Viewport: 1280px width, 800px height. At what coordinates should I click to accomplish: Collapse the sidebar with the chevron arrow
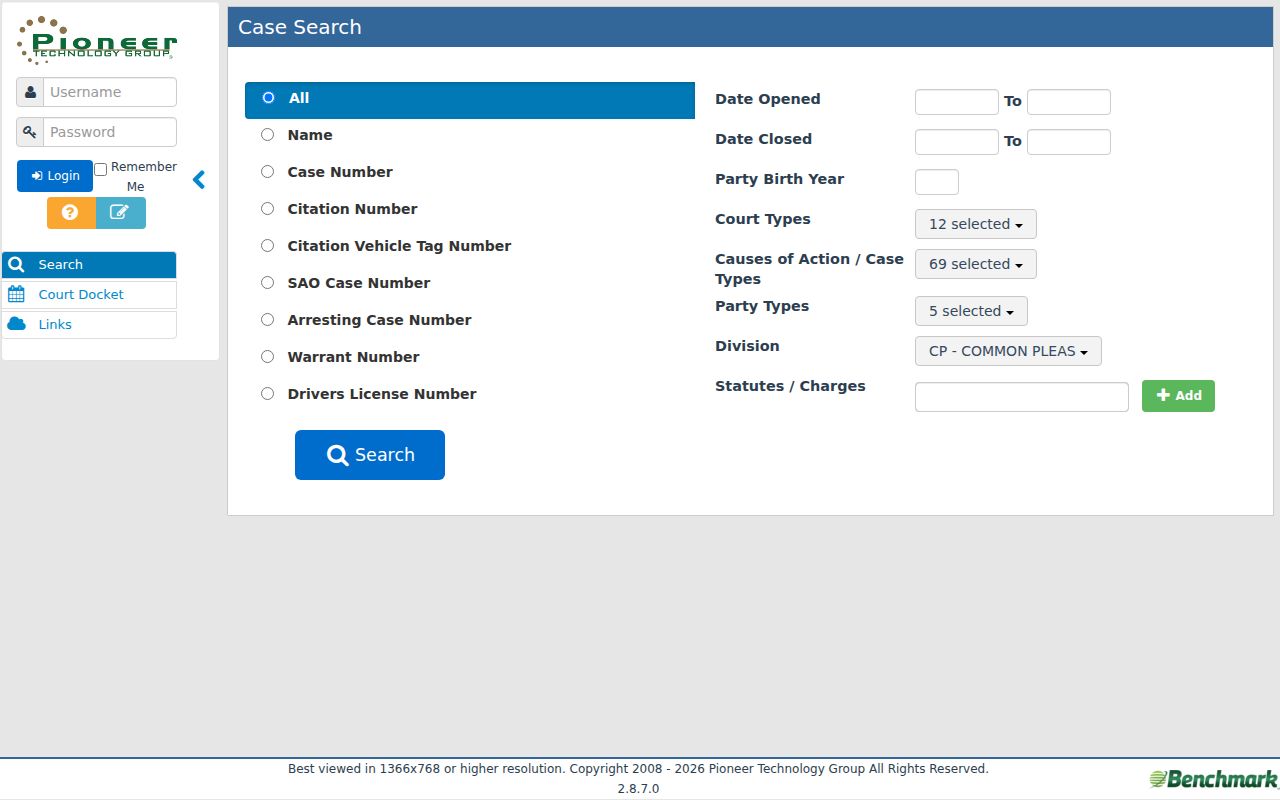coord(199,180)
